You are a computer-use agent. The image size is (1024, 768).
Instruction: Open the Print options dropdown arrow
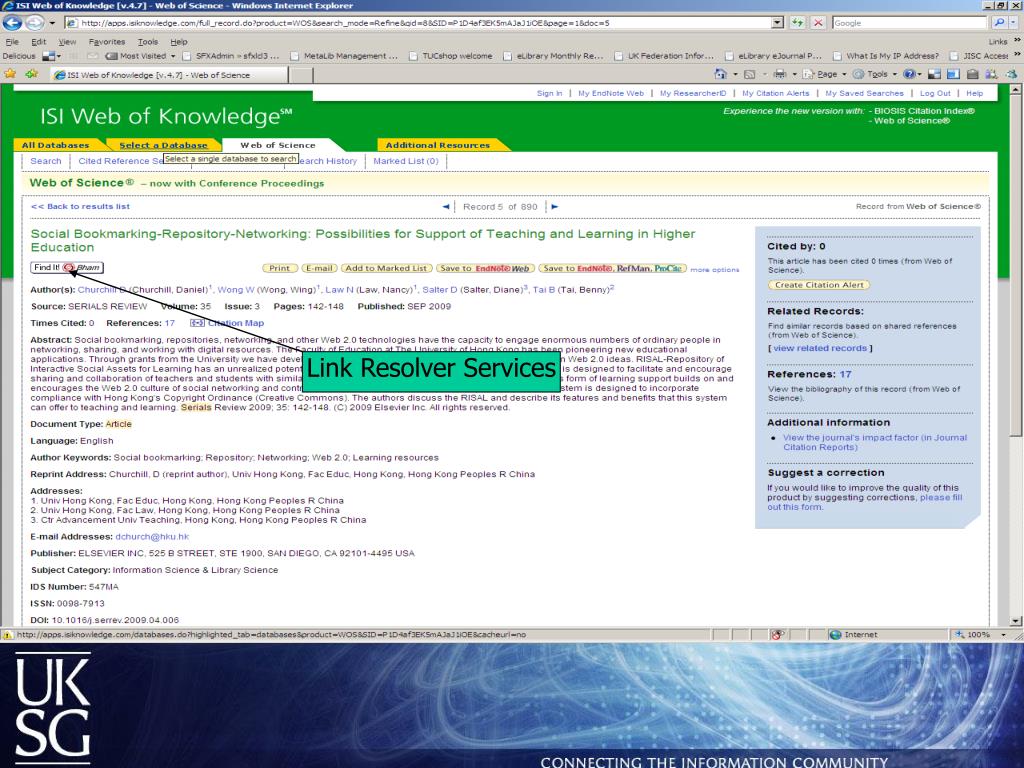coord(794,74)
